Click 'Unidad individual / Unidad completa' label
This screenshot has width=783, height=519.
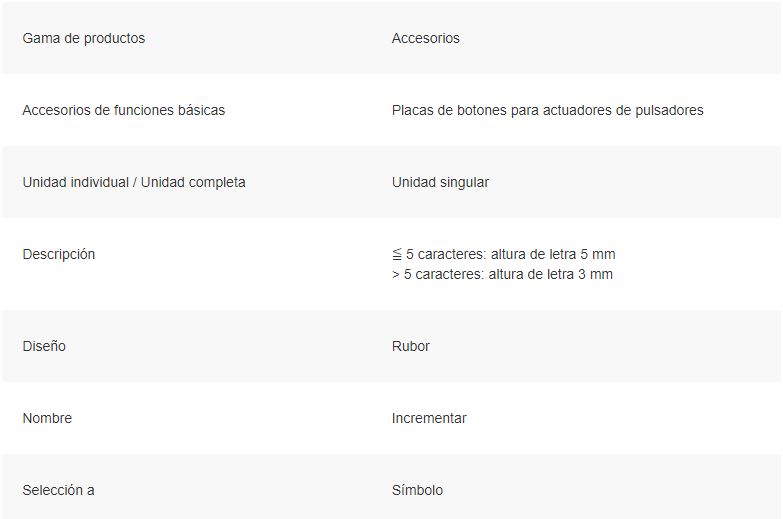tap(134, 182)
